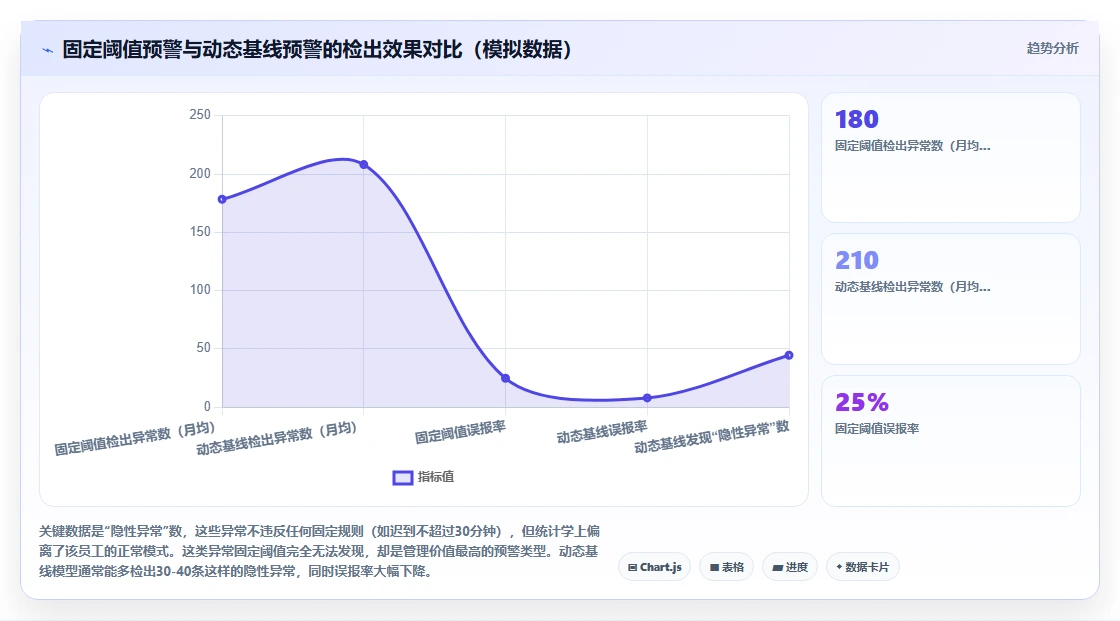1120x621 pixels.
Task: Click the icon inside the 进度 tag
Action: 778,567
